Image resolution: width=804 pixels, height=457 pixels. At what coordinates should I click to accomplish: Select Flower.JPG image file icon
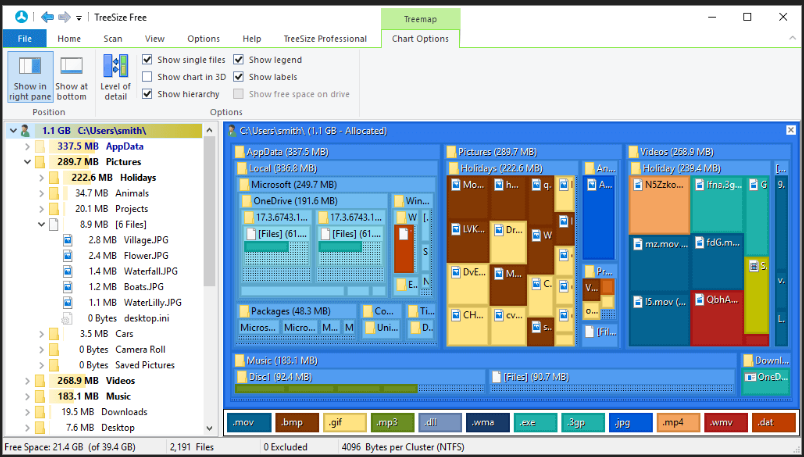click(68, 255)
